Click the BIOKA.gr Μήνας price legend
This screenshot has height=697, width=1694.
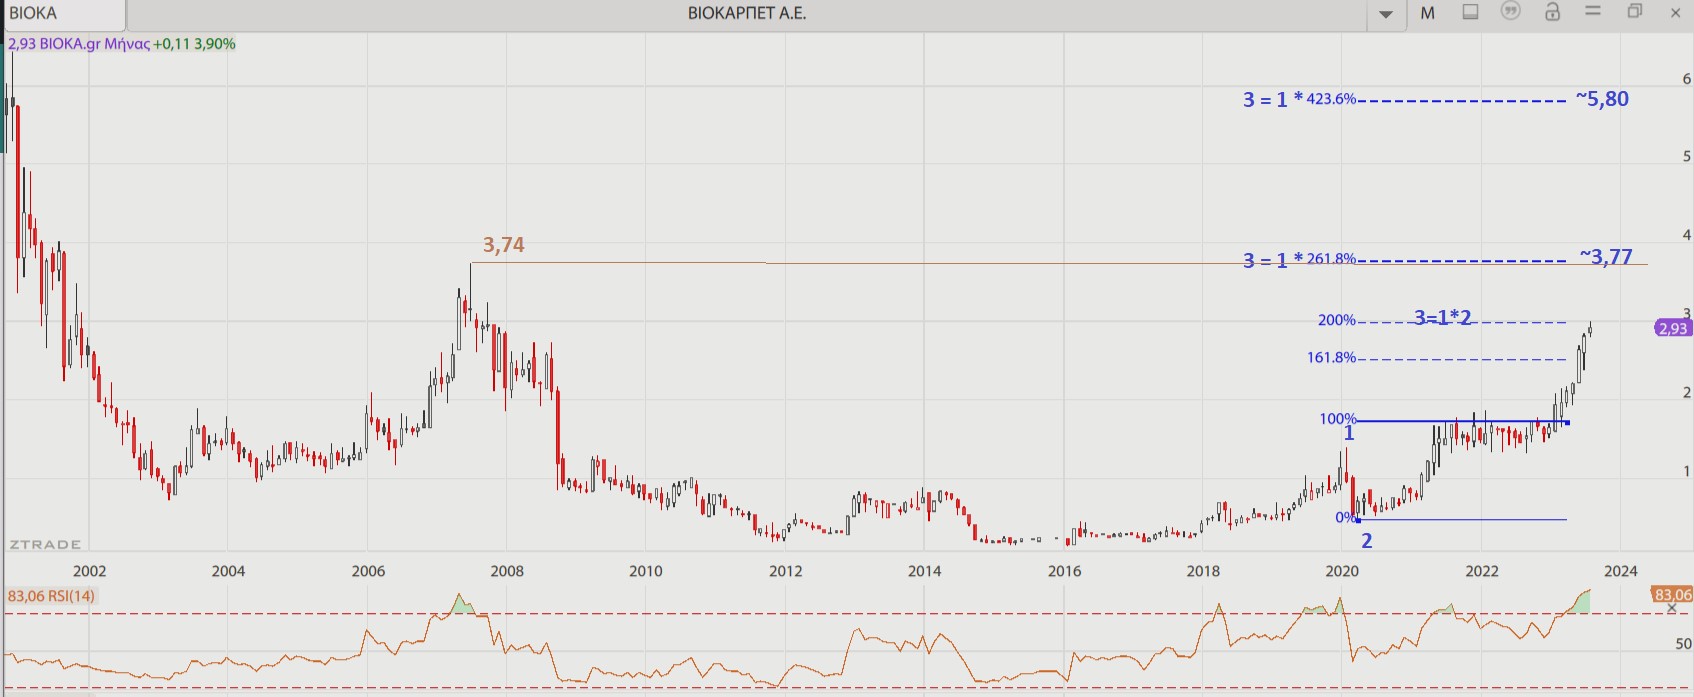click(x=122, y=44)
